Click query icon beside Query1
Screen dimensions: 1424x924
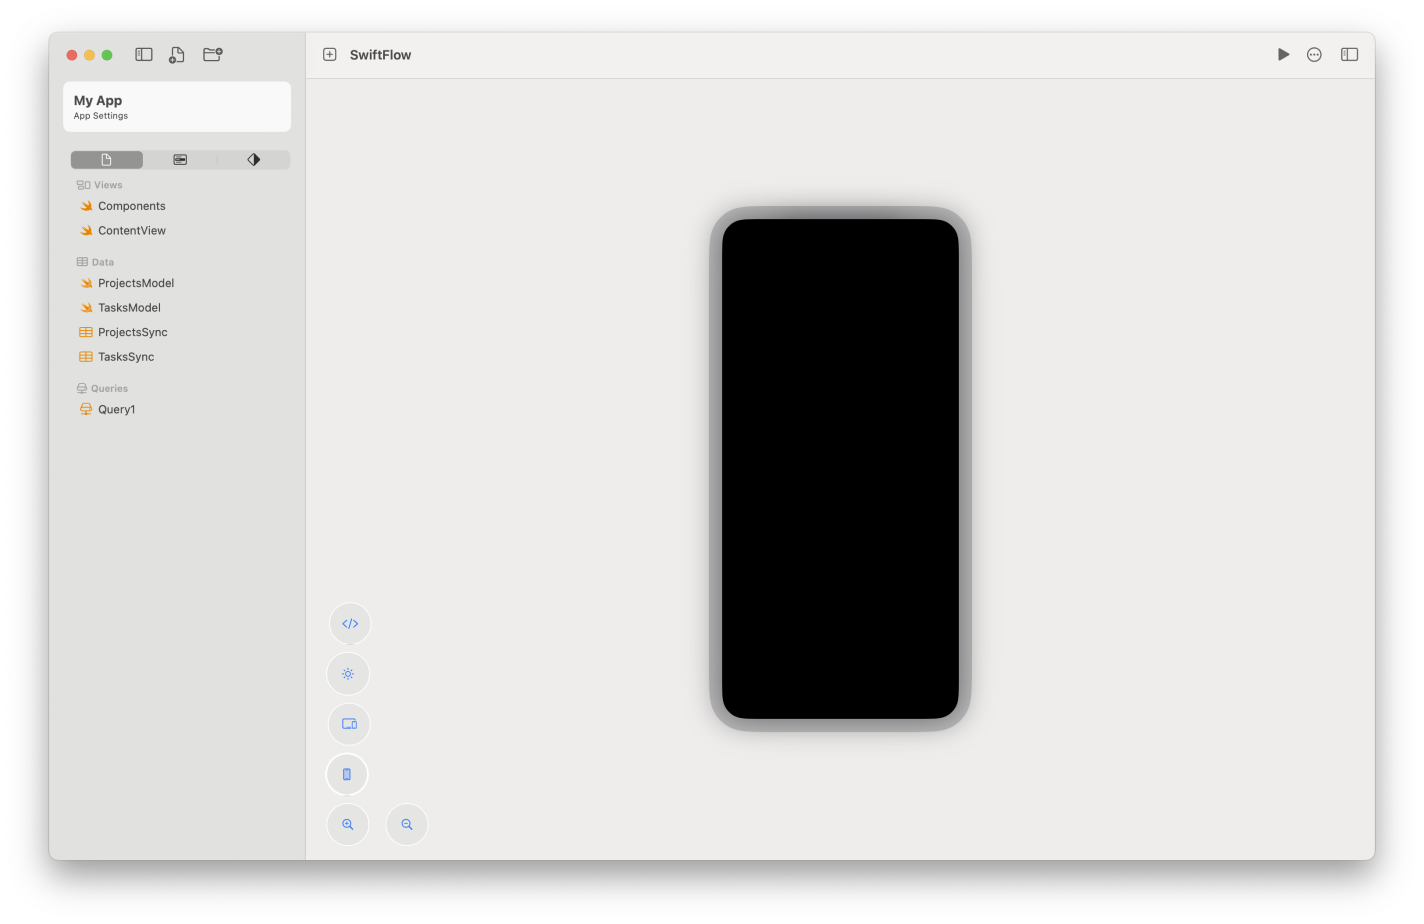pyautogui.click(x=86, y=409)
